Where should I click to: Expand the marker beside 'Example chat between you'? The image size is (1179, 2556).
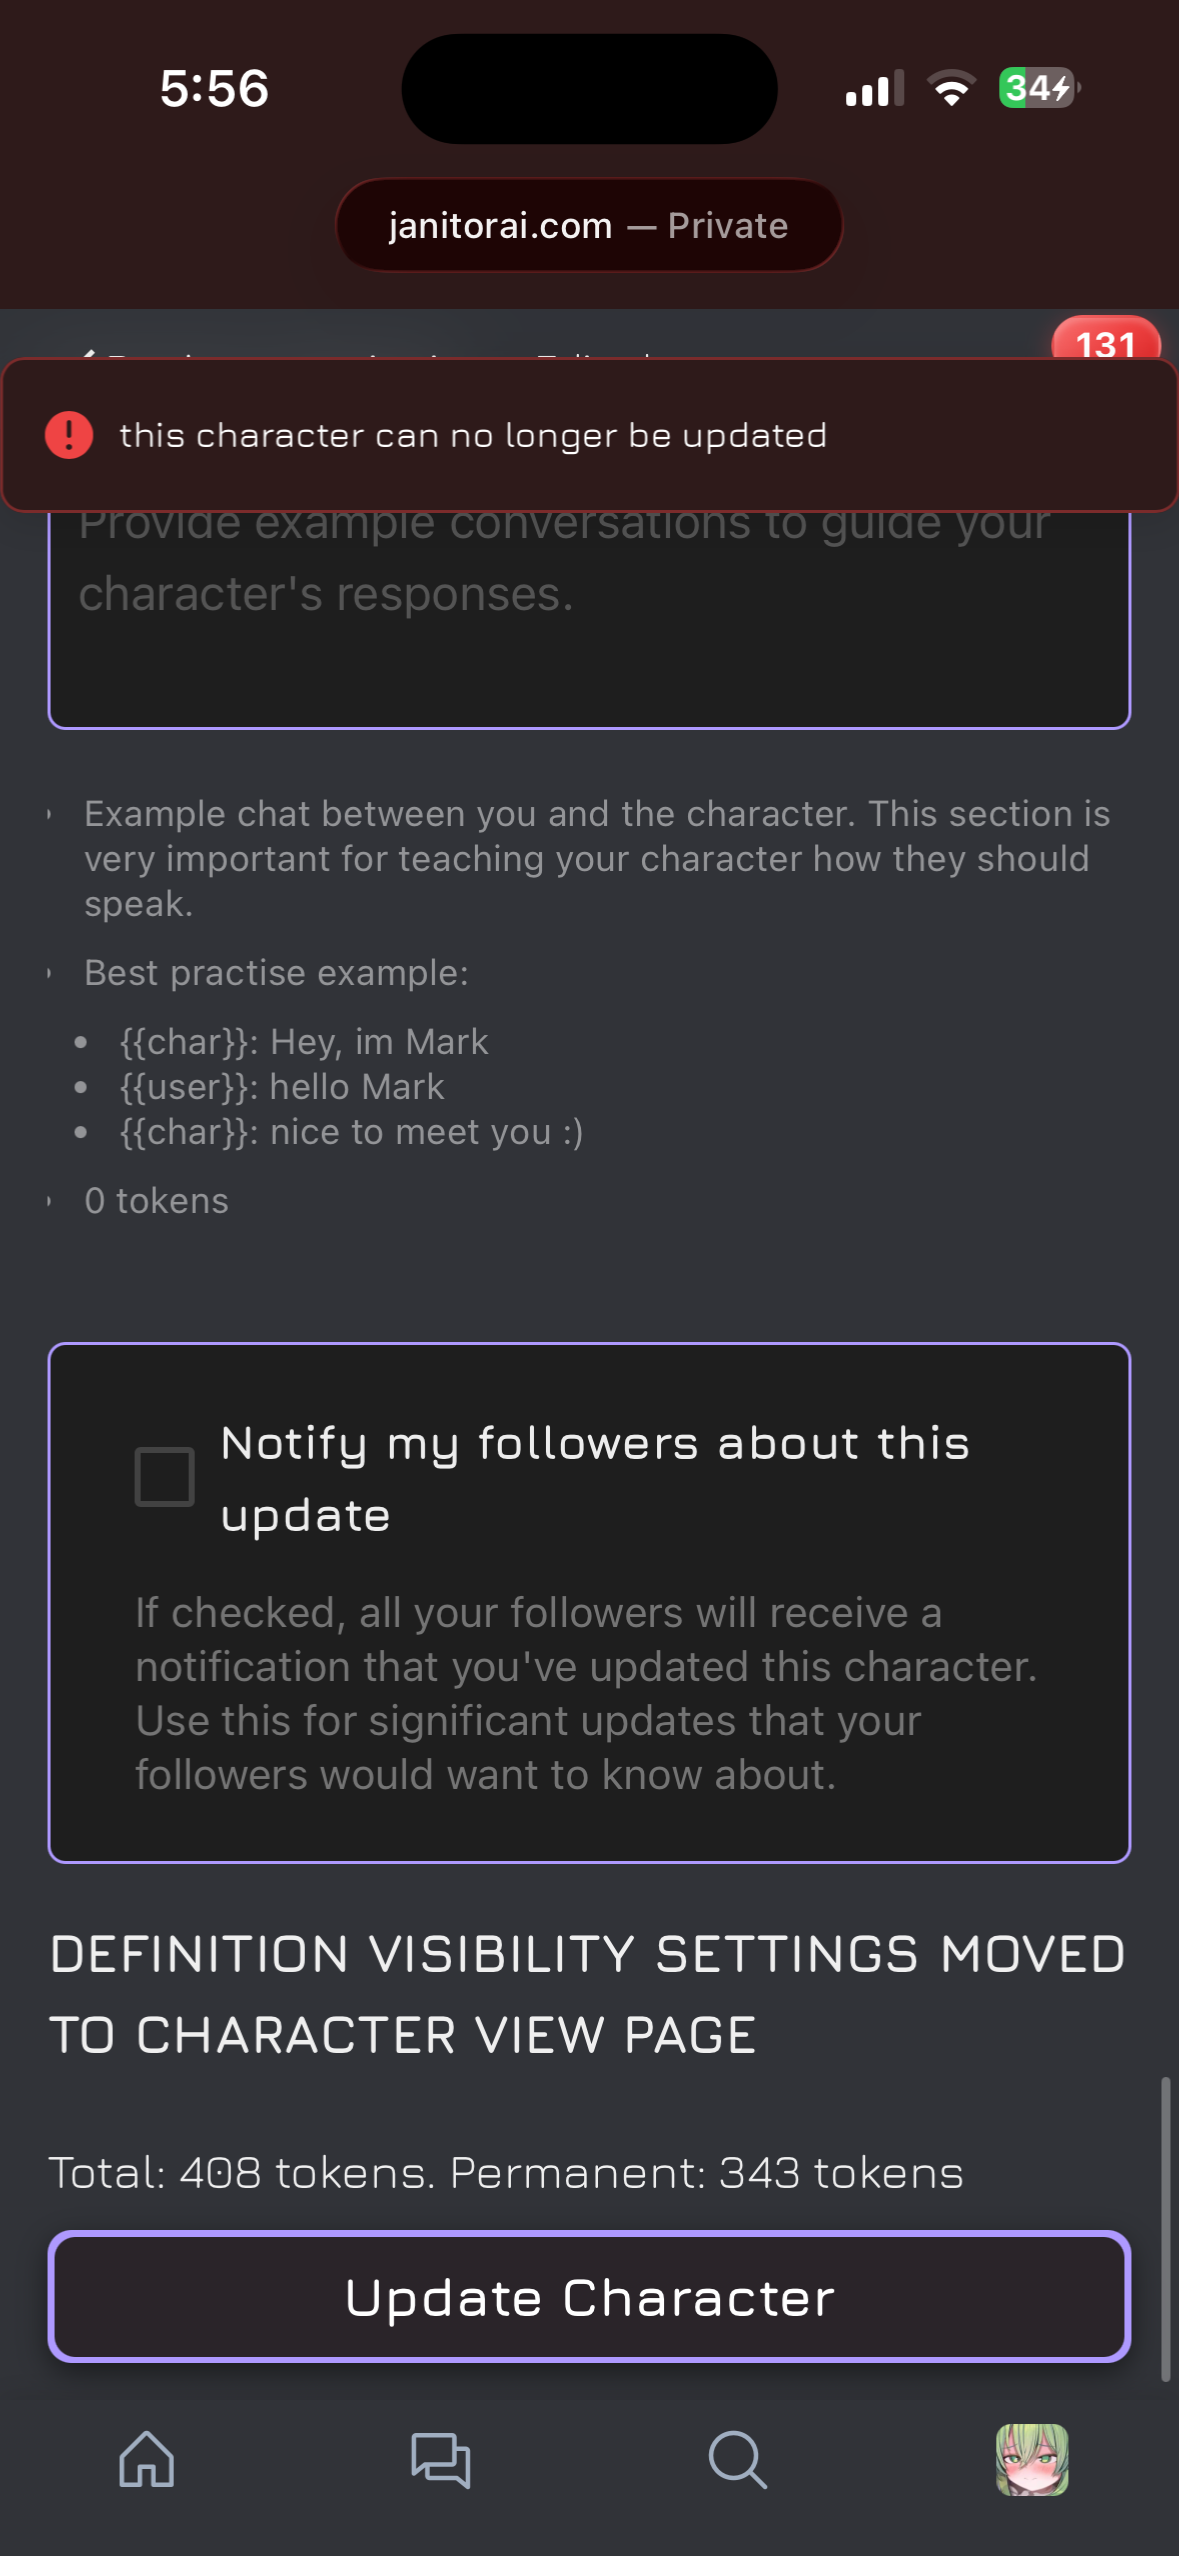tap(49, 814)
